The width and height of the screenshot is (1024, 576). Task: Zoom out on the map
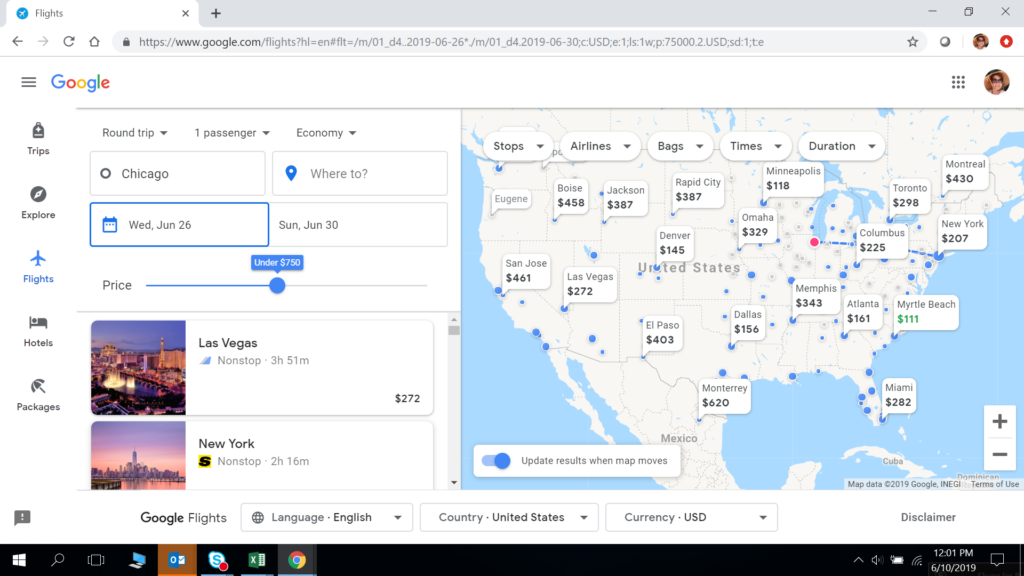tap(999, 455)
